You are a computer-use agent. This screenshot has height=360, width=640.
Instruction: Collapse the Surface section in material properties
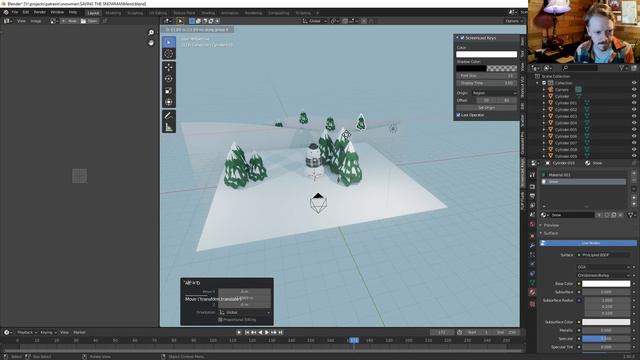tap(550, 233)
